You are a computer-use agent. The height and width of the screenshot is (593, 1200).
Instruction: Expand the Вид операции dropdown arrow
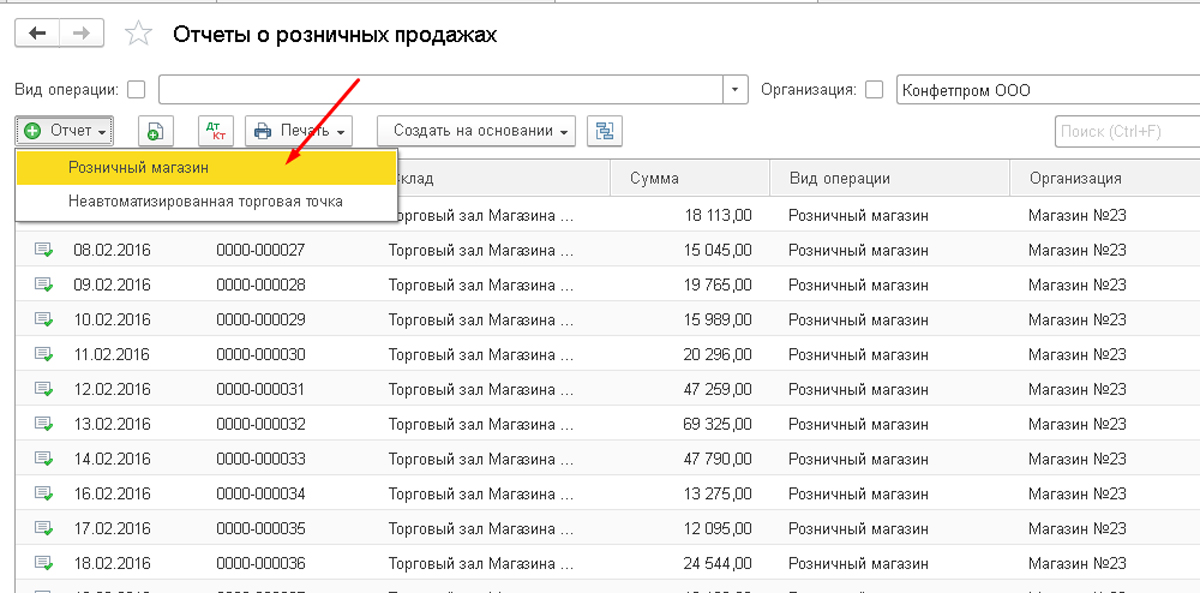736,90
